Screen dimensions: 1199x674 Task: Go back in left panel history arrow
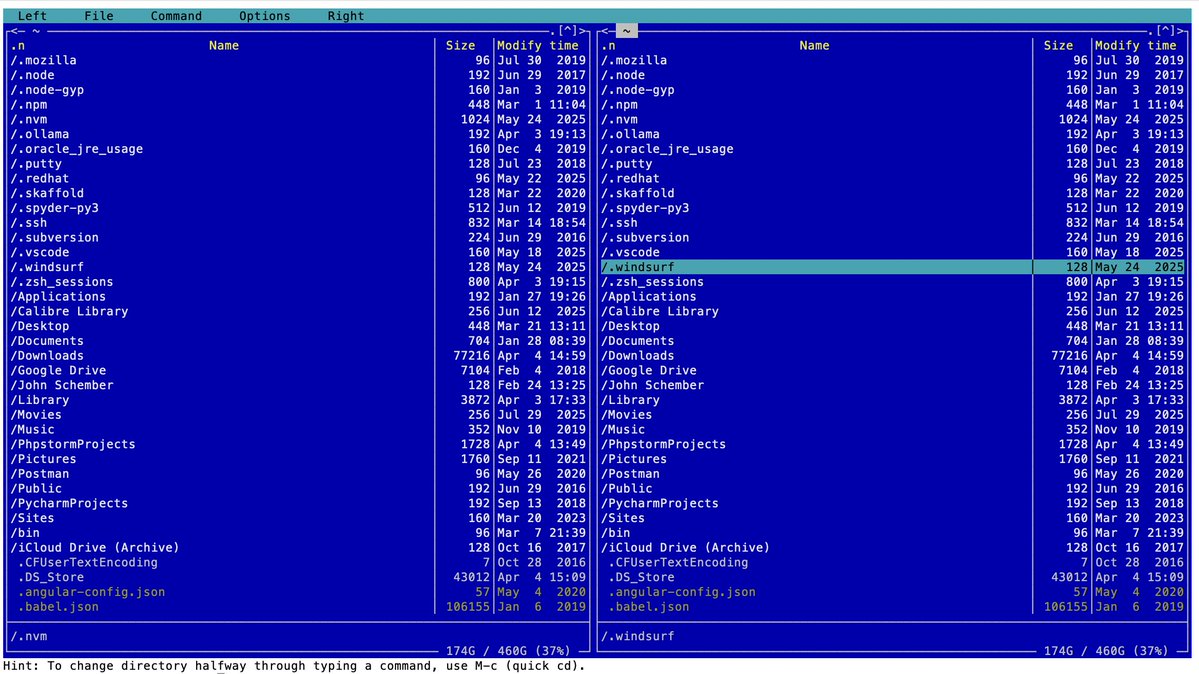tap(17, 31)
